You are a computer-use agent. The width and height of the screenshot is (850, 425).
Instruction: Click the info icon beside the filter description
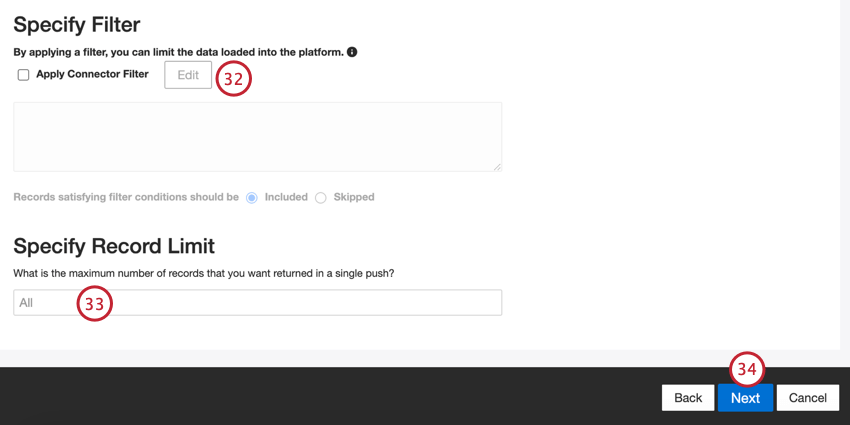coord(352,52)
